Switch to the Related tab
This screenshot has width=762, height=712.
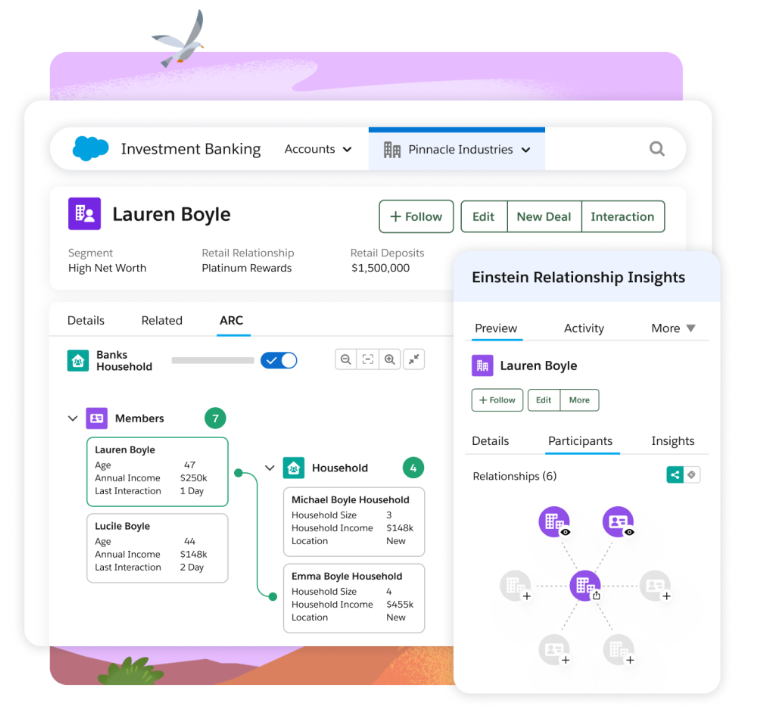(x=161, y=321)
